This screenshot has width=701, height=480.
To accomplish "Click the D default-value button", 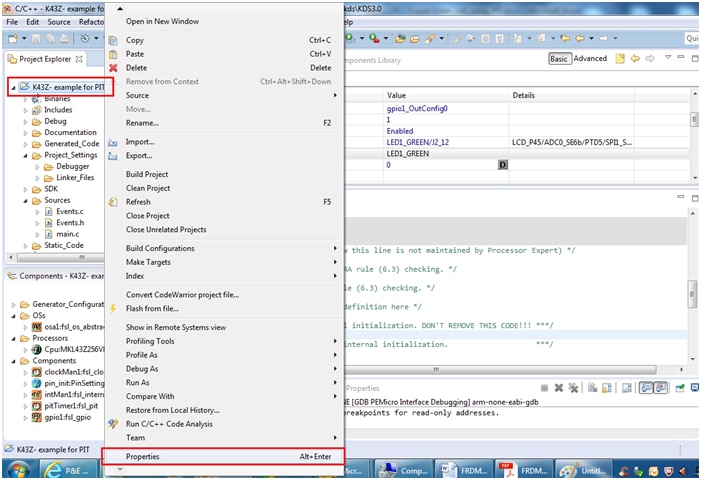I will 503,164.
